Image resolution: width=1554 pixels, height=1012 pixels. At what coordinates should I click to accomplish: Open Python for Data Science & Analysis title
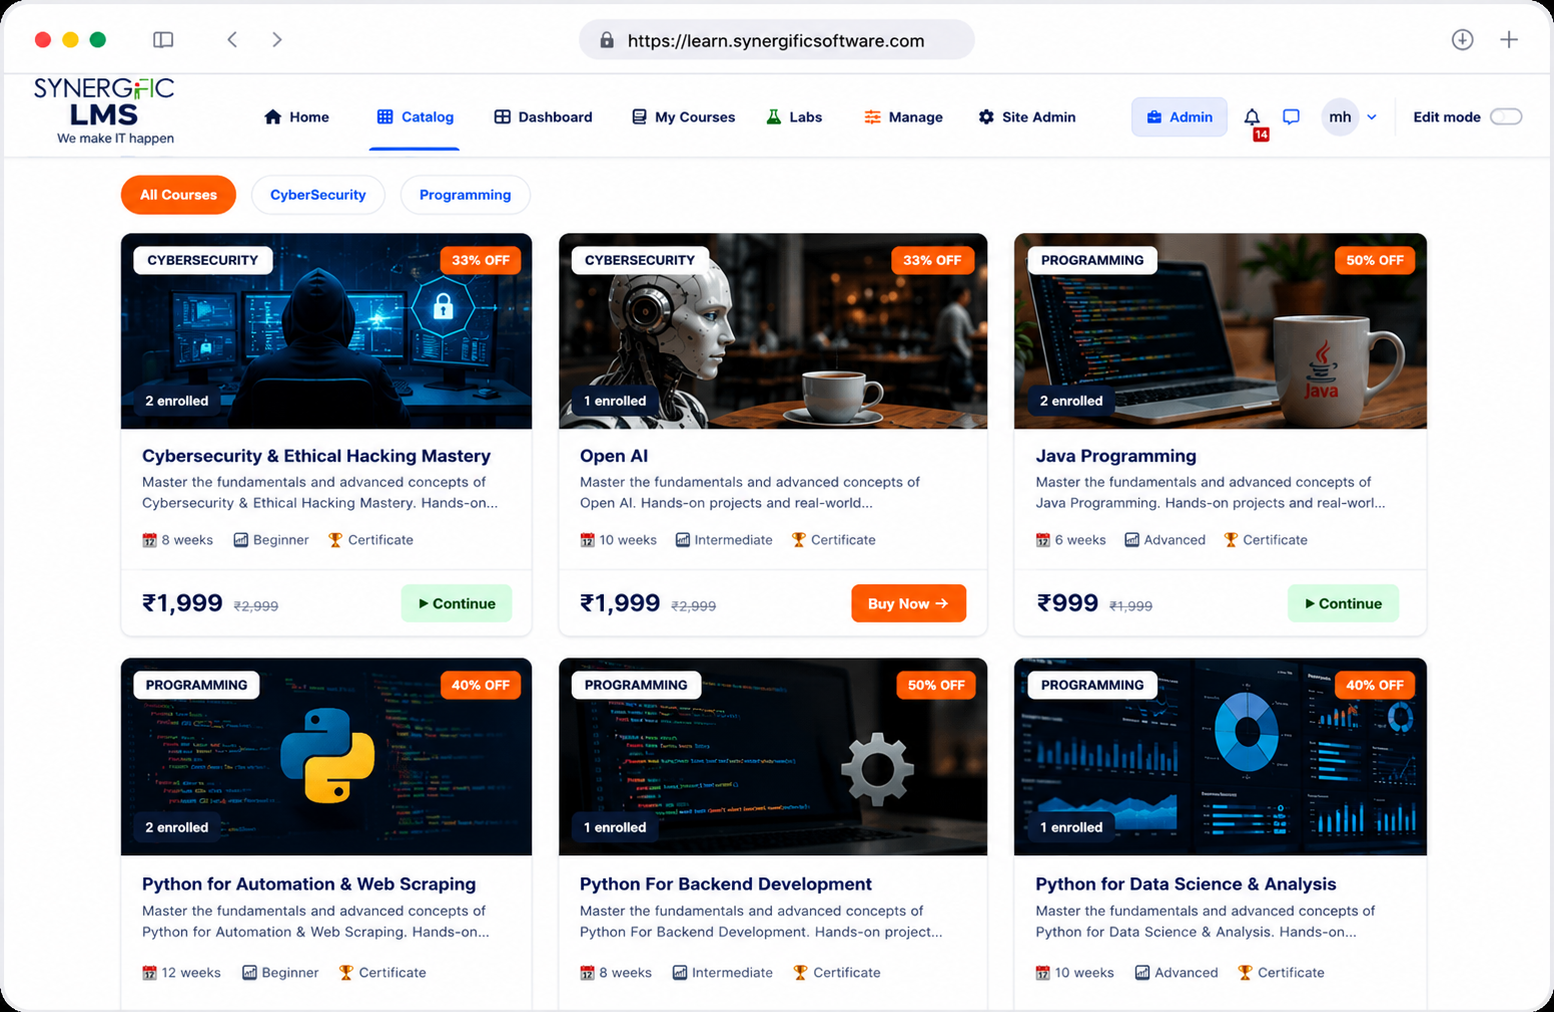pyautogui.click(x=1186, y=884)
